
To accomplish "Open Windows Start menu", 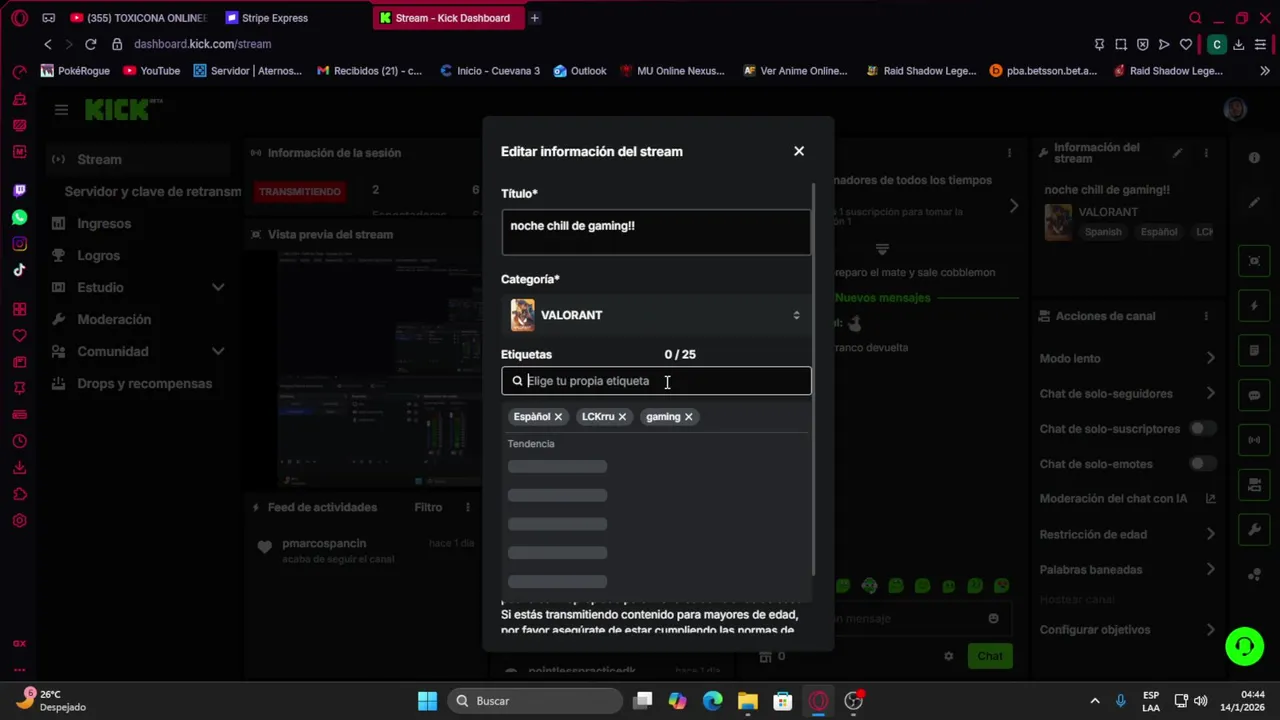I will [x=427, y=701].
